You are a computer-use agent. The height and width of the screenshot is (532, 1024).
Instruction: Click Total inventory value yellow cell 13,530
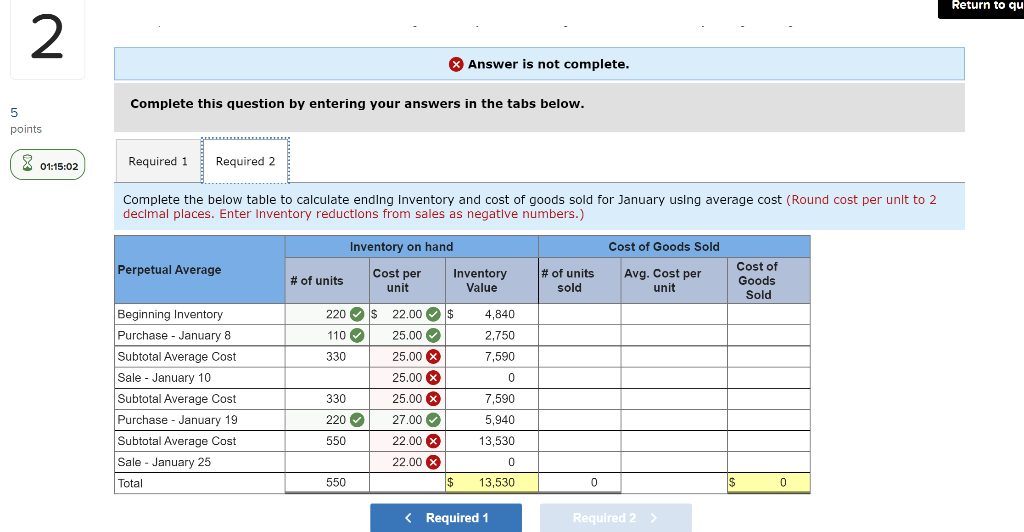[x=492, y=482]
